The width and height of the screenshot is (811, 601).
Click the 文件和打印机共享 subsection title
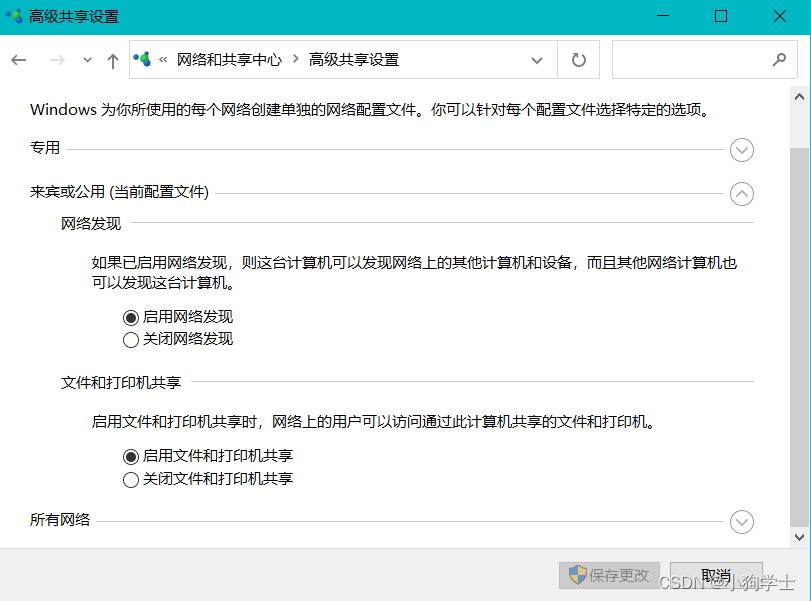tap(121, 382)
